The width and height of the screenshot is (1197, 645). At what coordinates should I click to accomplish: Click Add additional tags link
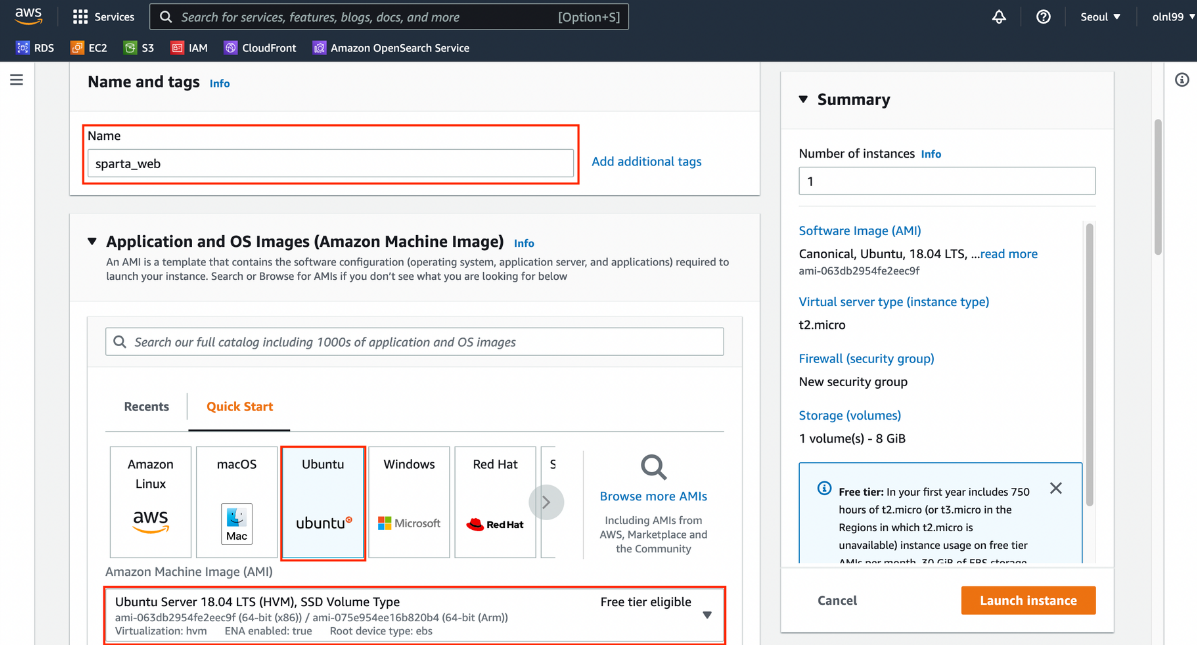(647, 162)
